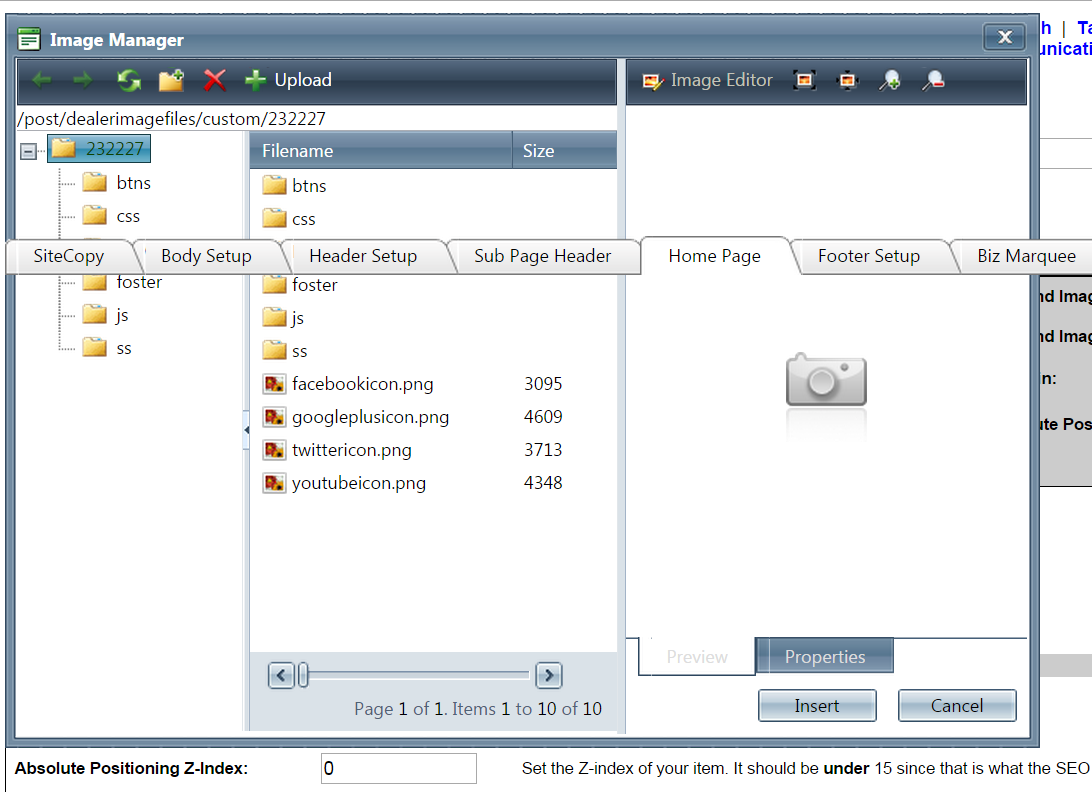
Task: Sort files by Size column
Action: [564, 150]
